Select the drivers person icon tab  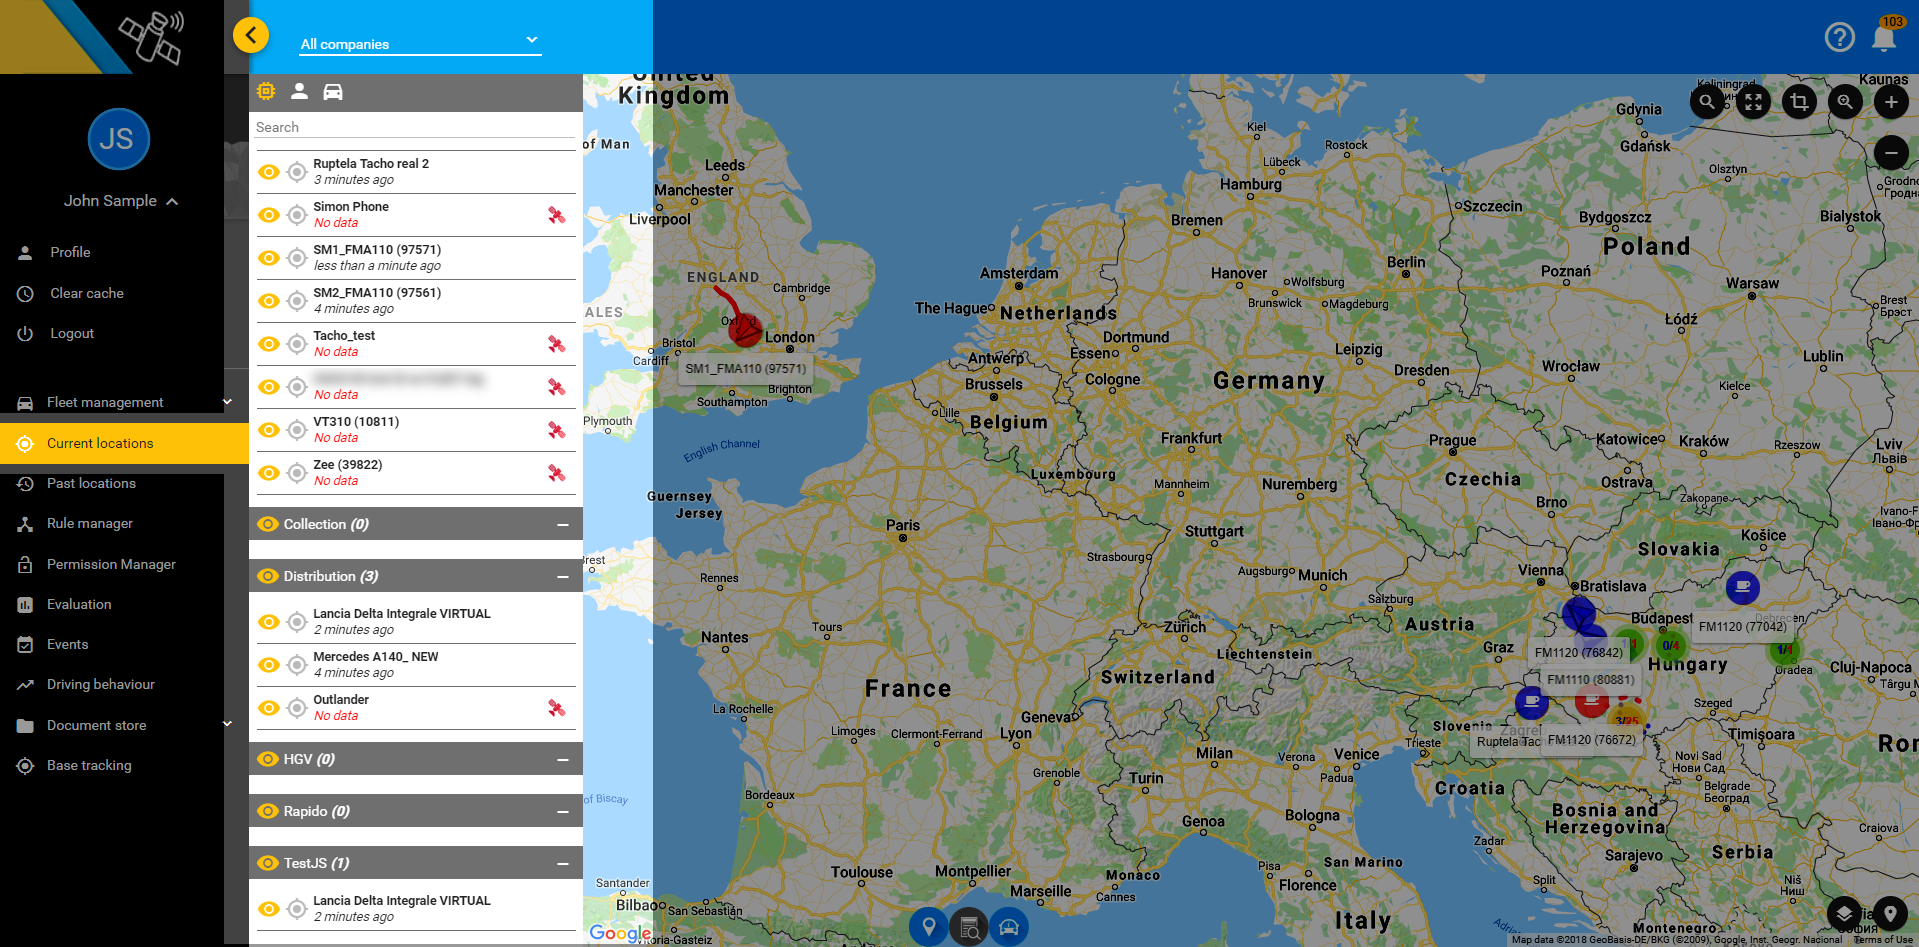299,92
